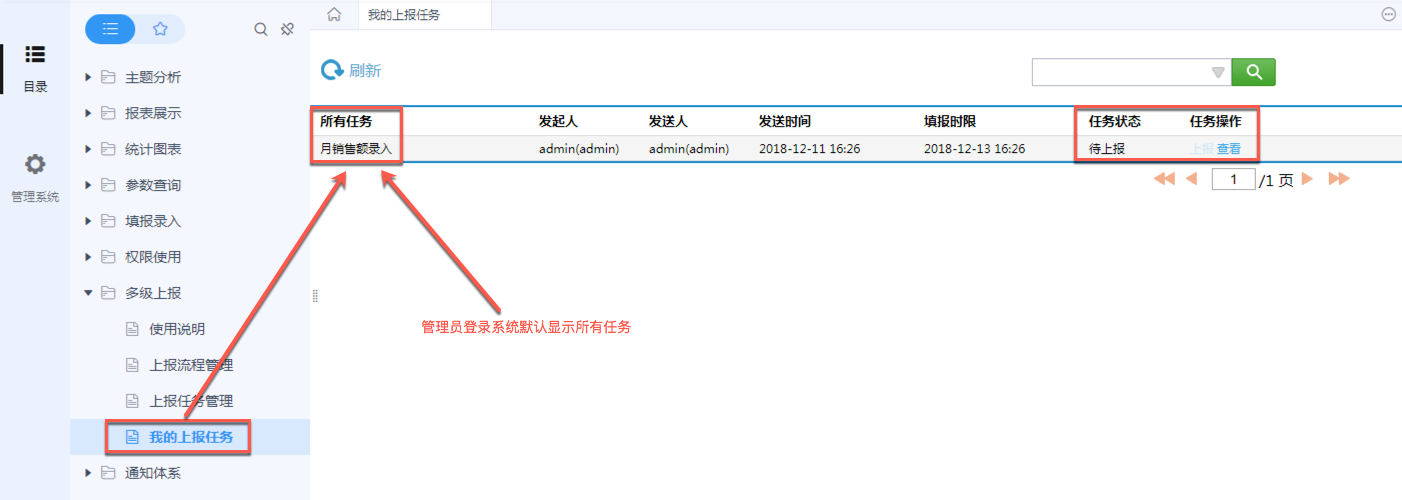Open the 使用说明 page
Image resolution: width=1402 pixels, height=500 pixels.
point(177,329)
